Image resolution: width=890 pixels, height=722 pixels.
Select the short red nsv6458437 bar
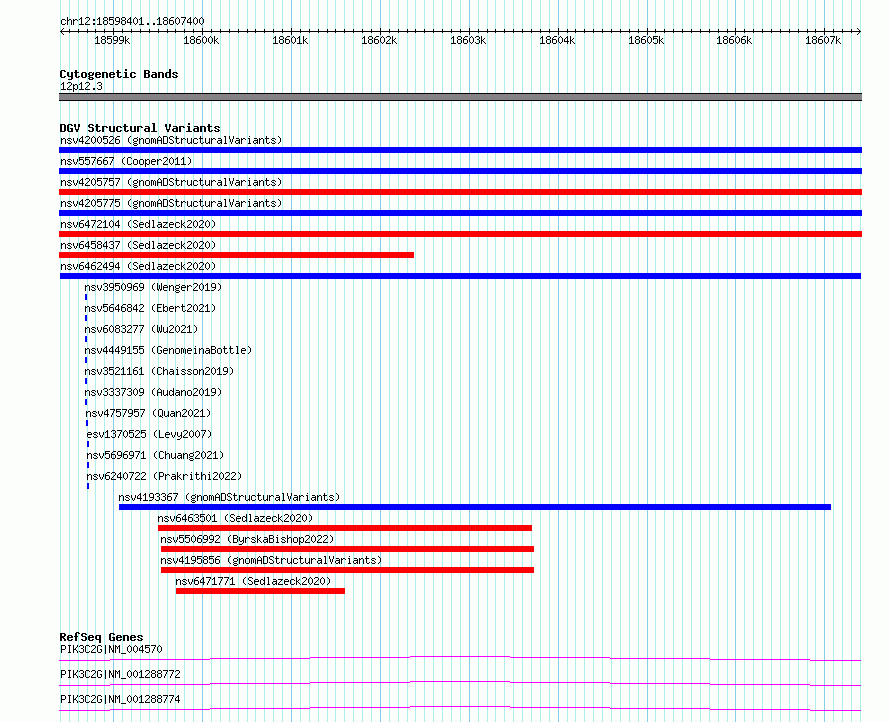[x=236, y=255]
